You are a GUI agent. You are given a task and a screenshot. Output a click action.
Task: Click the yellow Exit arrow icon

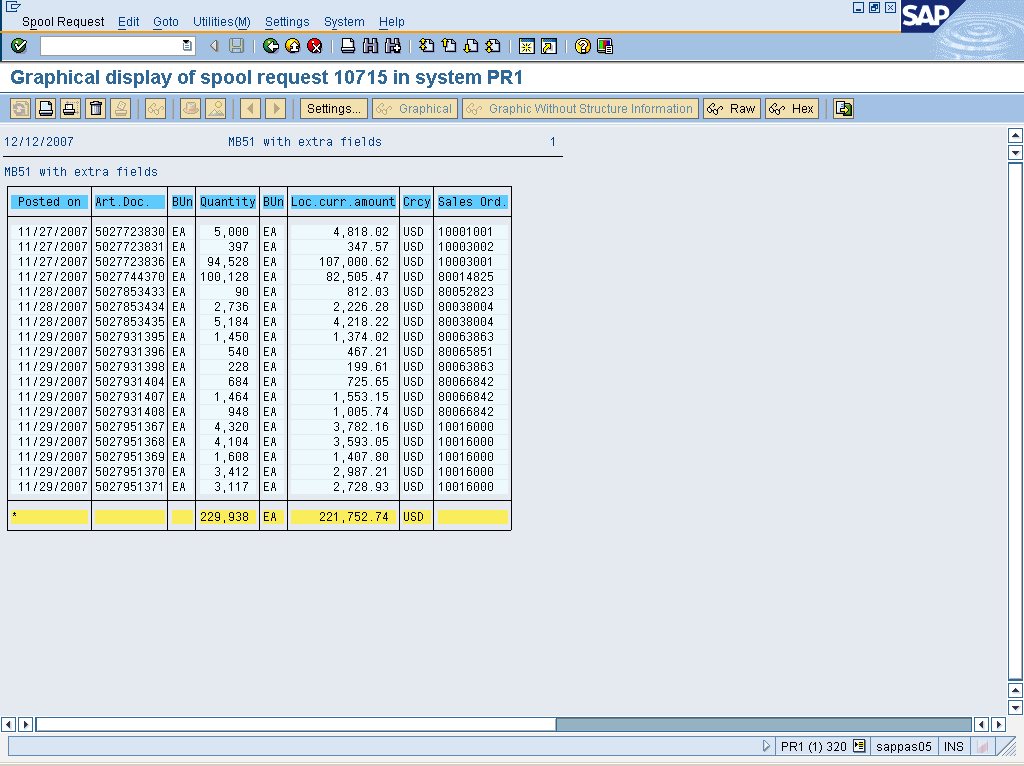click(293, 46)
